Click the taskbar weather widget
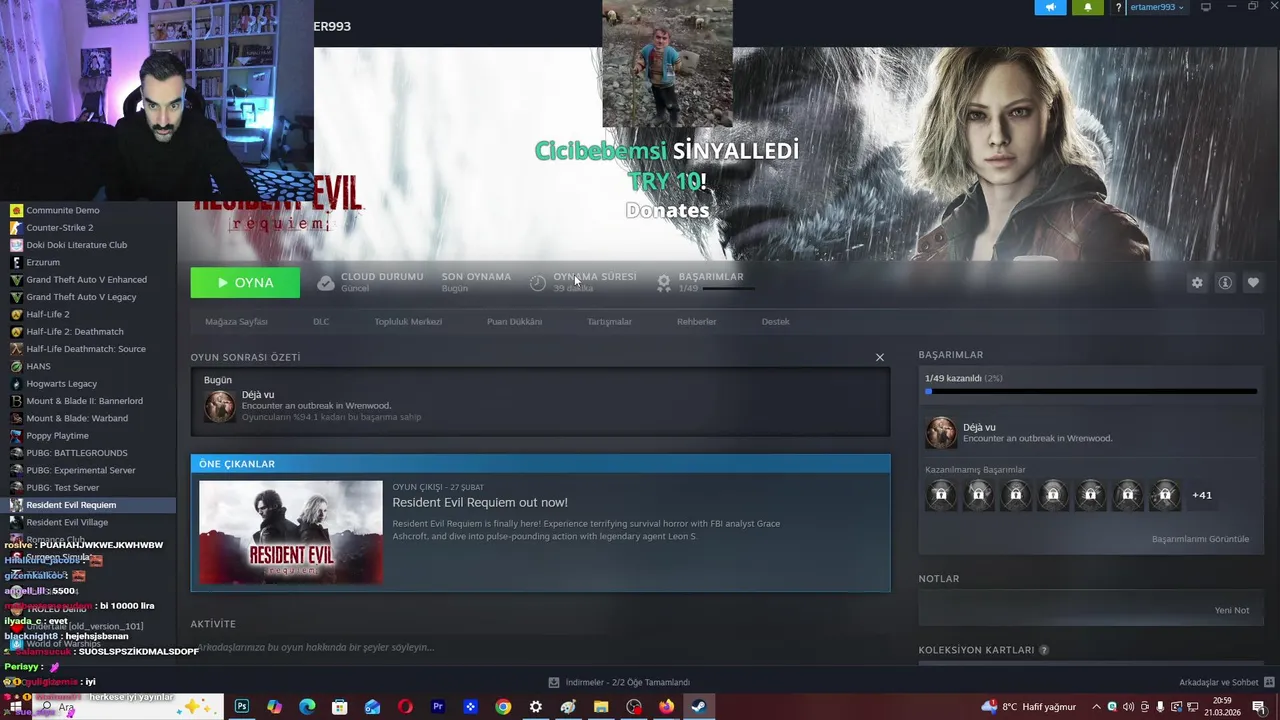This screenshot has width=1280, height=720. 1029,707
